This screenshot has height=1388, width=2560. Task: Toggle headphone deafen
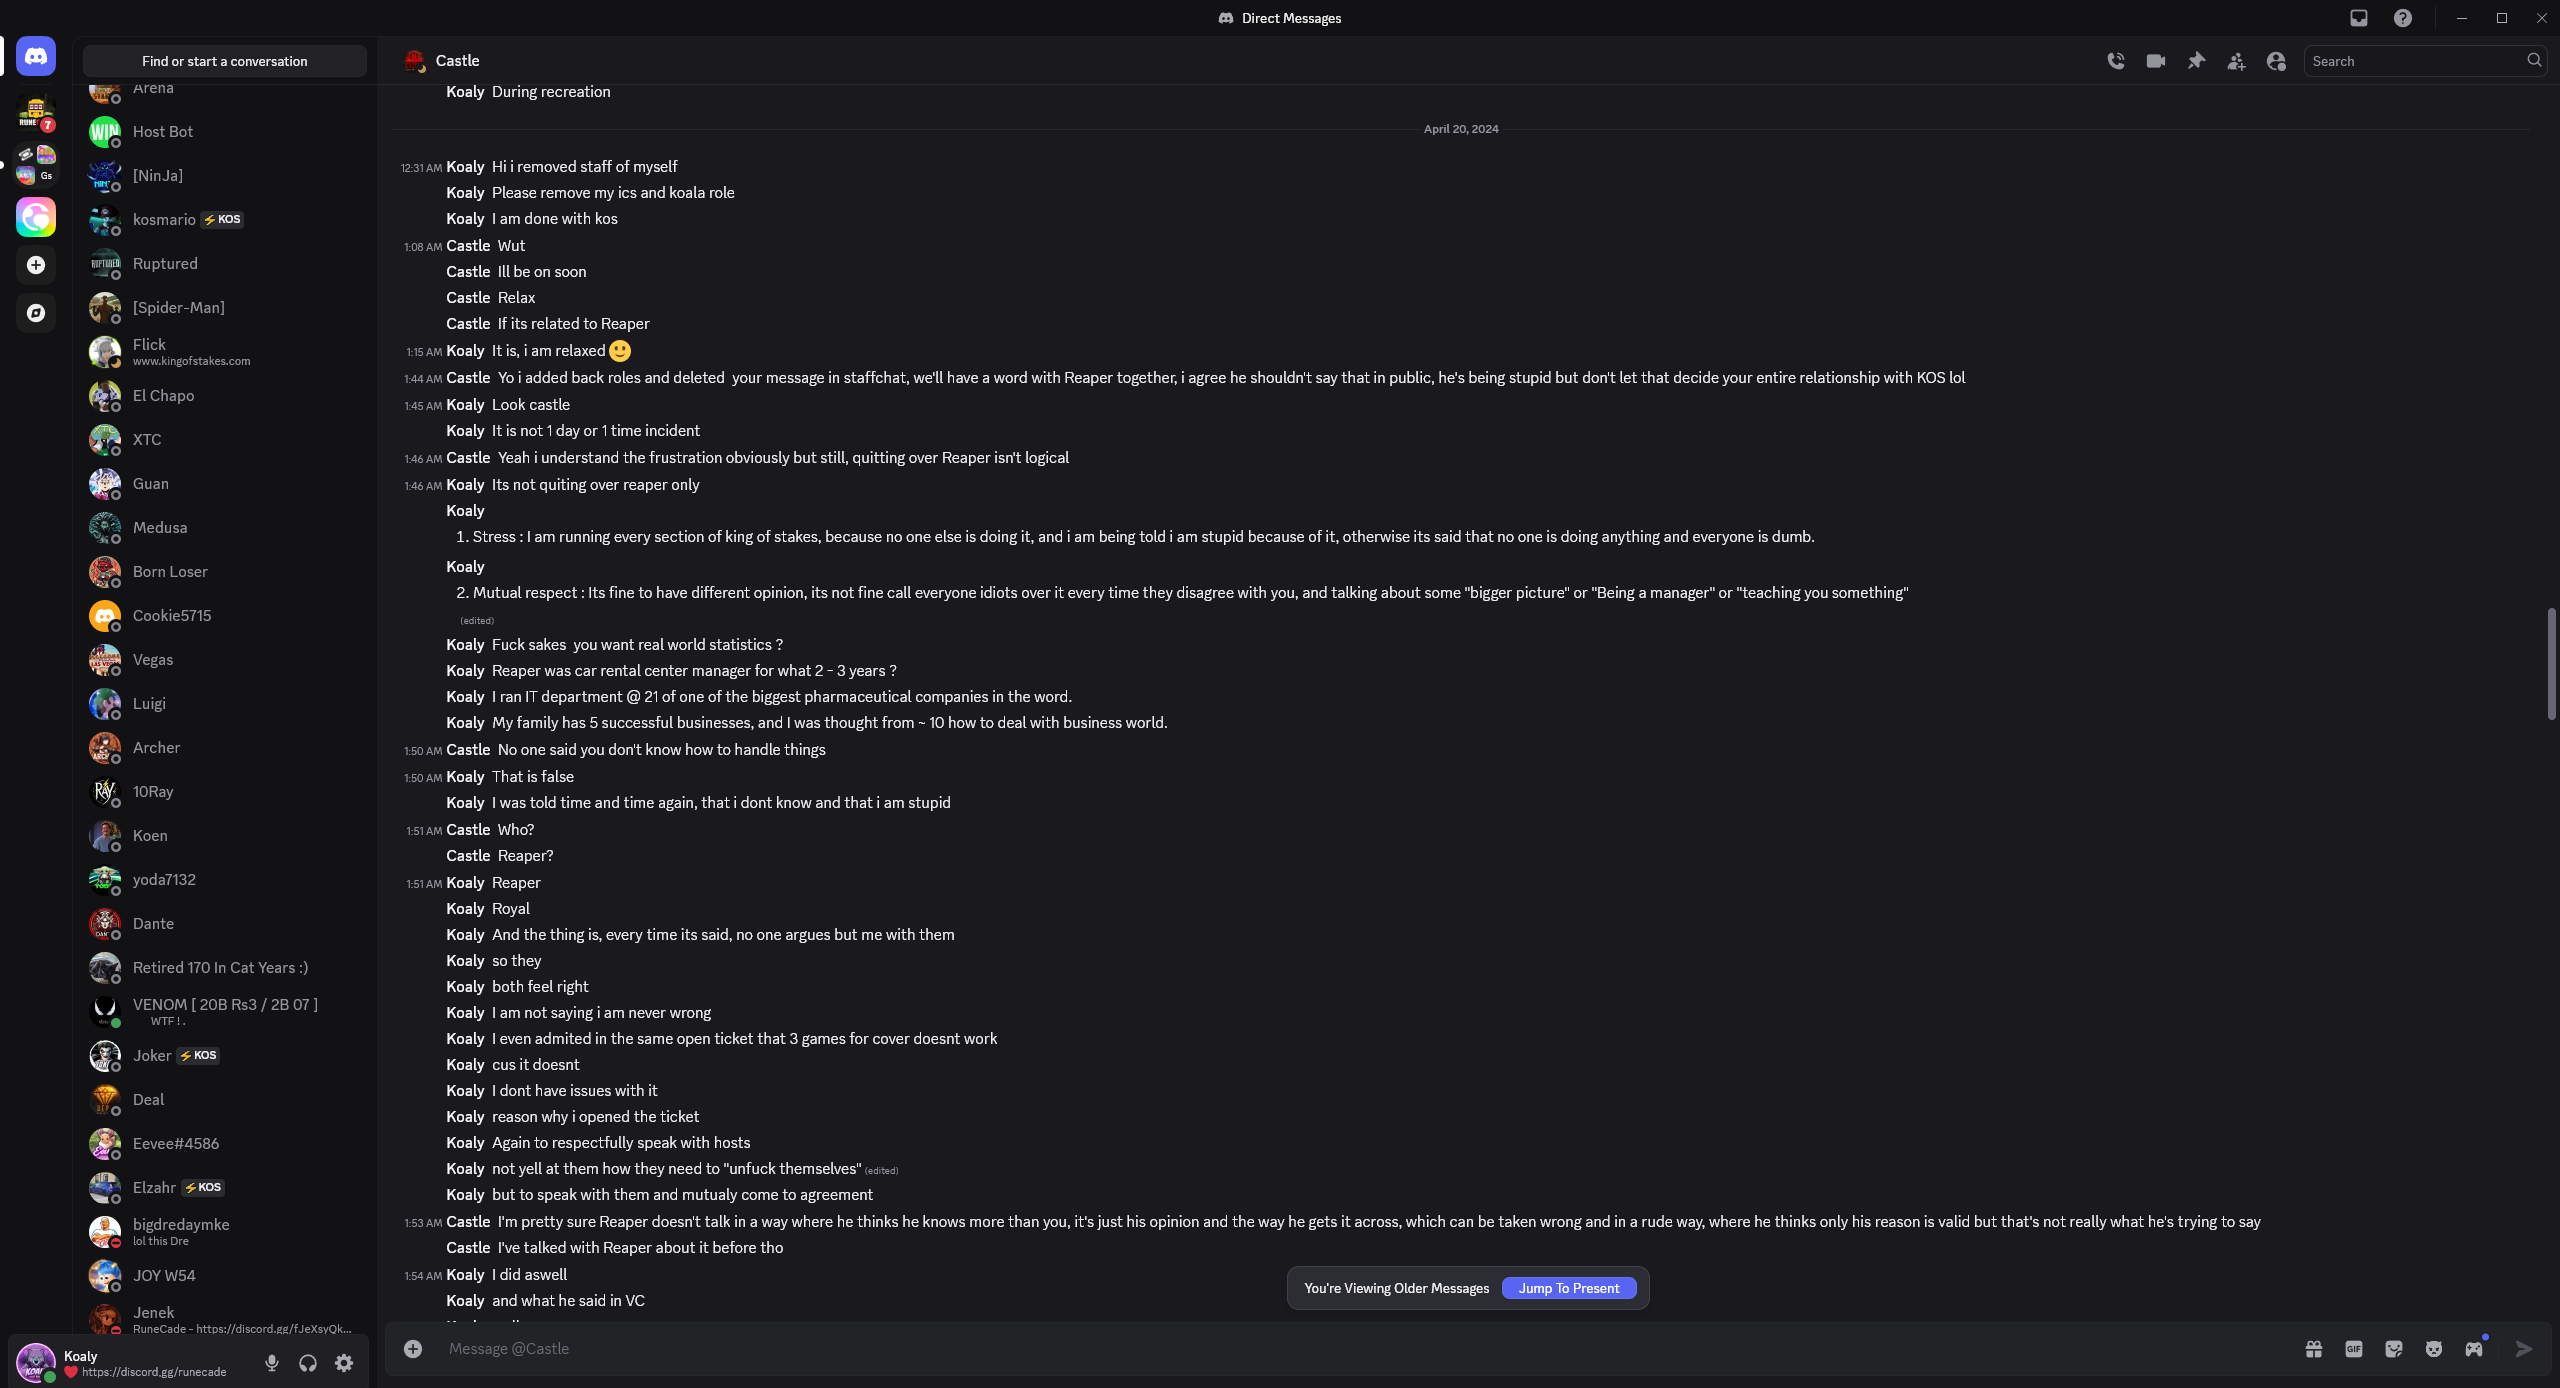pyautogui.click(x=308, y=1363)
